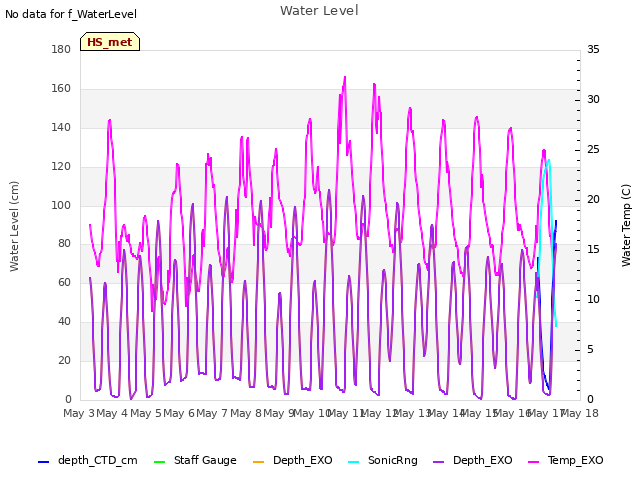The width and height of the screenshot is (640, 480).
Task: Toggle the depth_CTD_cm legend entry
Action: coord(88,460)
